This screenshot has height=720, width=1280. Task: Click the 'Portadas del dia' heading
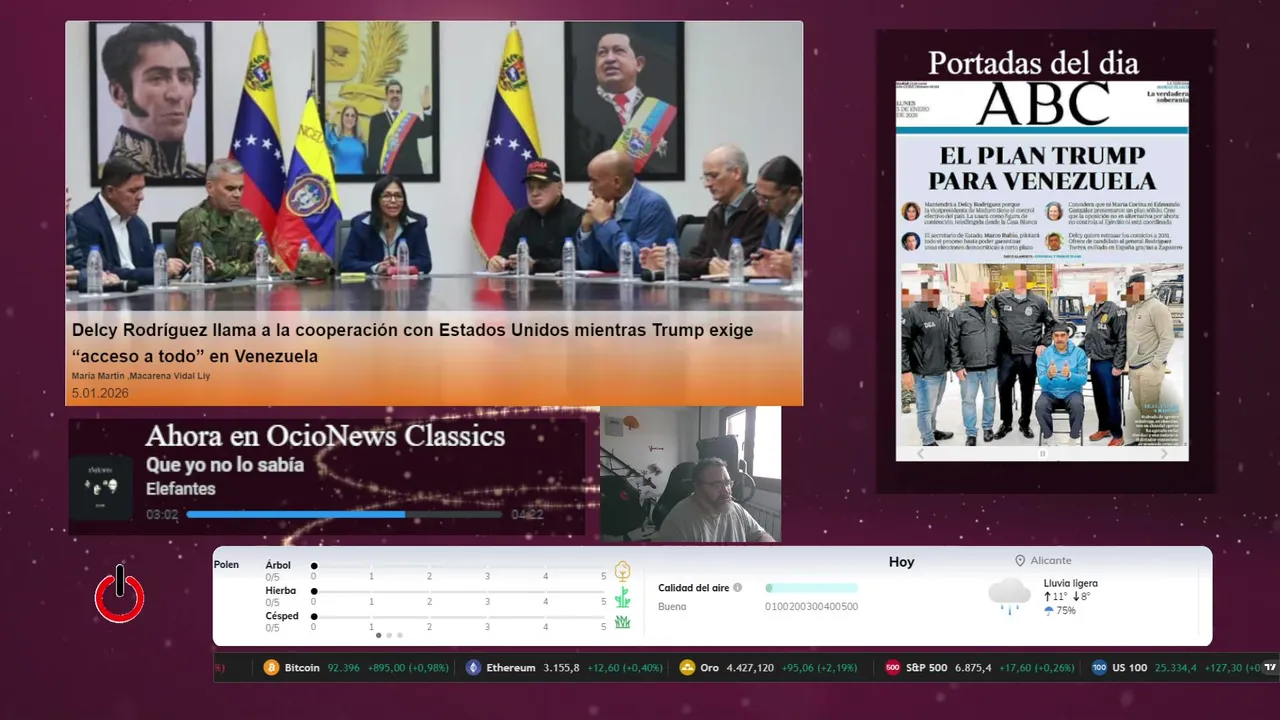[1033, 63]
